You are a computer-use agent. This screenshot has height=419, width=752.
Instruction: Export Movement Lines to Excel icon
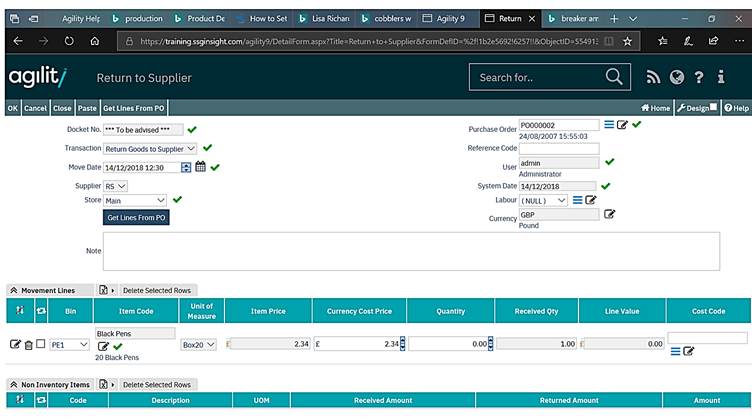(102, 290)
